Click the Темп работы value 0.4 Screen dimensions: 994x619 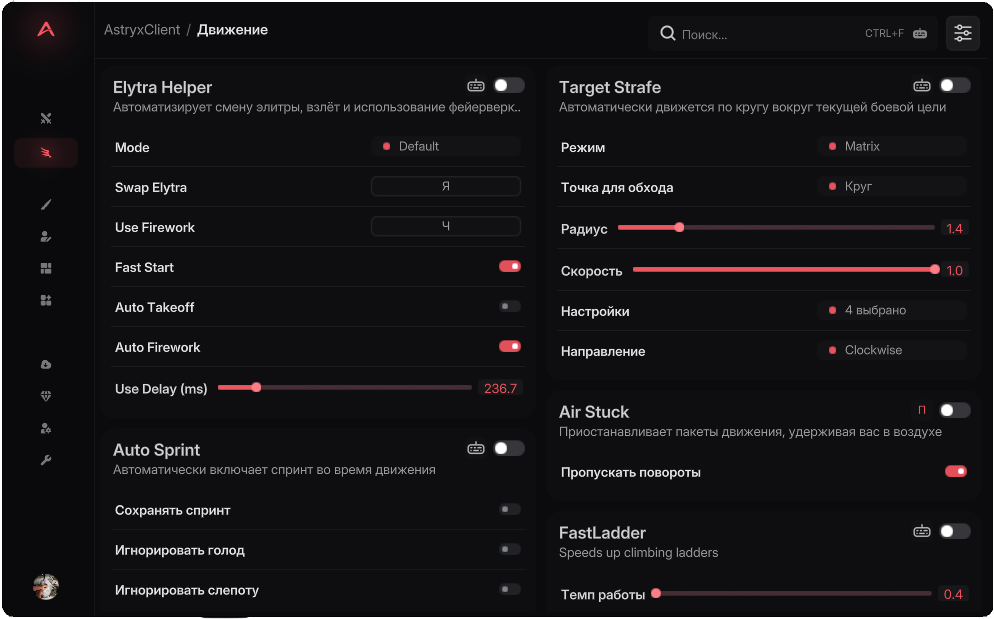pos(953,594)
